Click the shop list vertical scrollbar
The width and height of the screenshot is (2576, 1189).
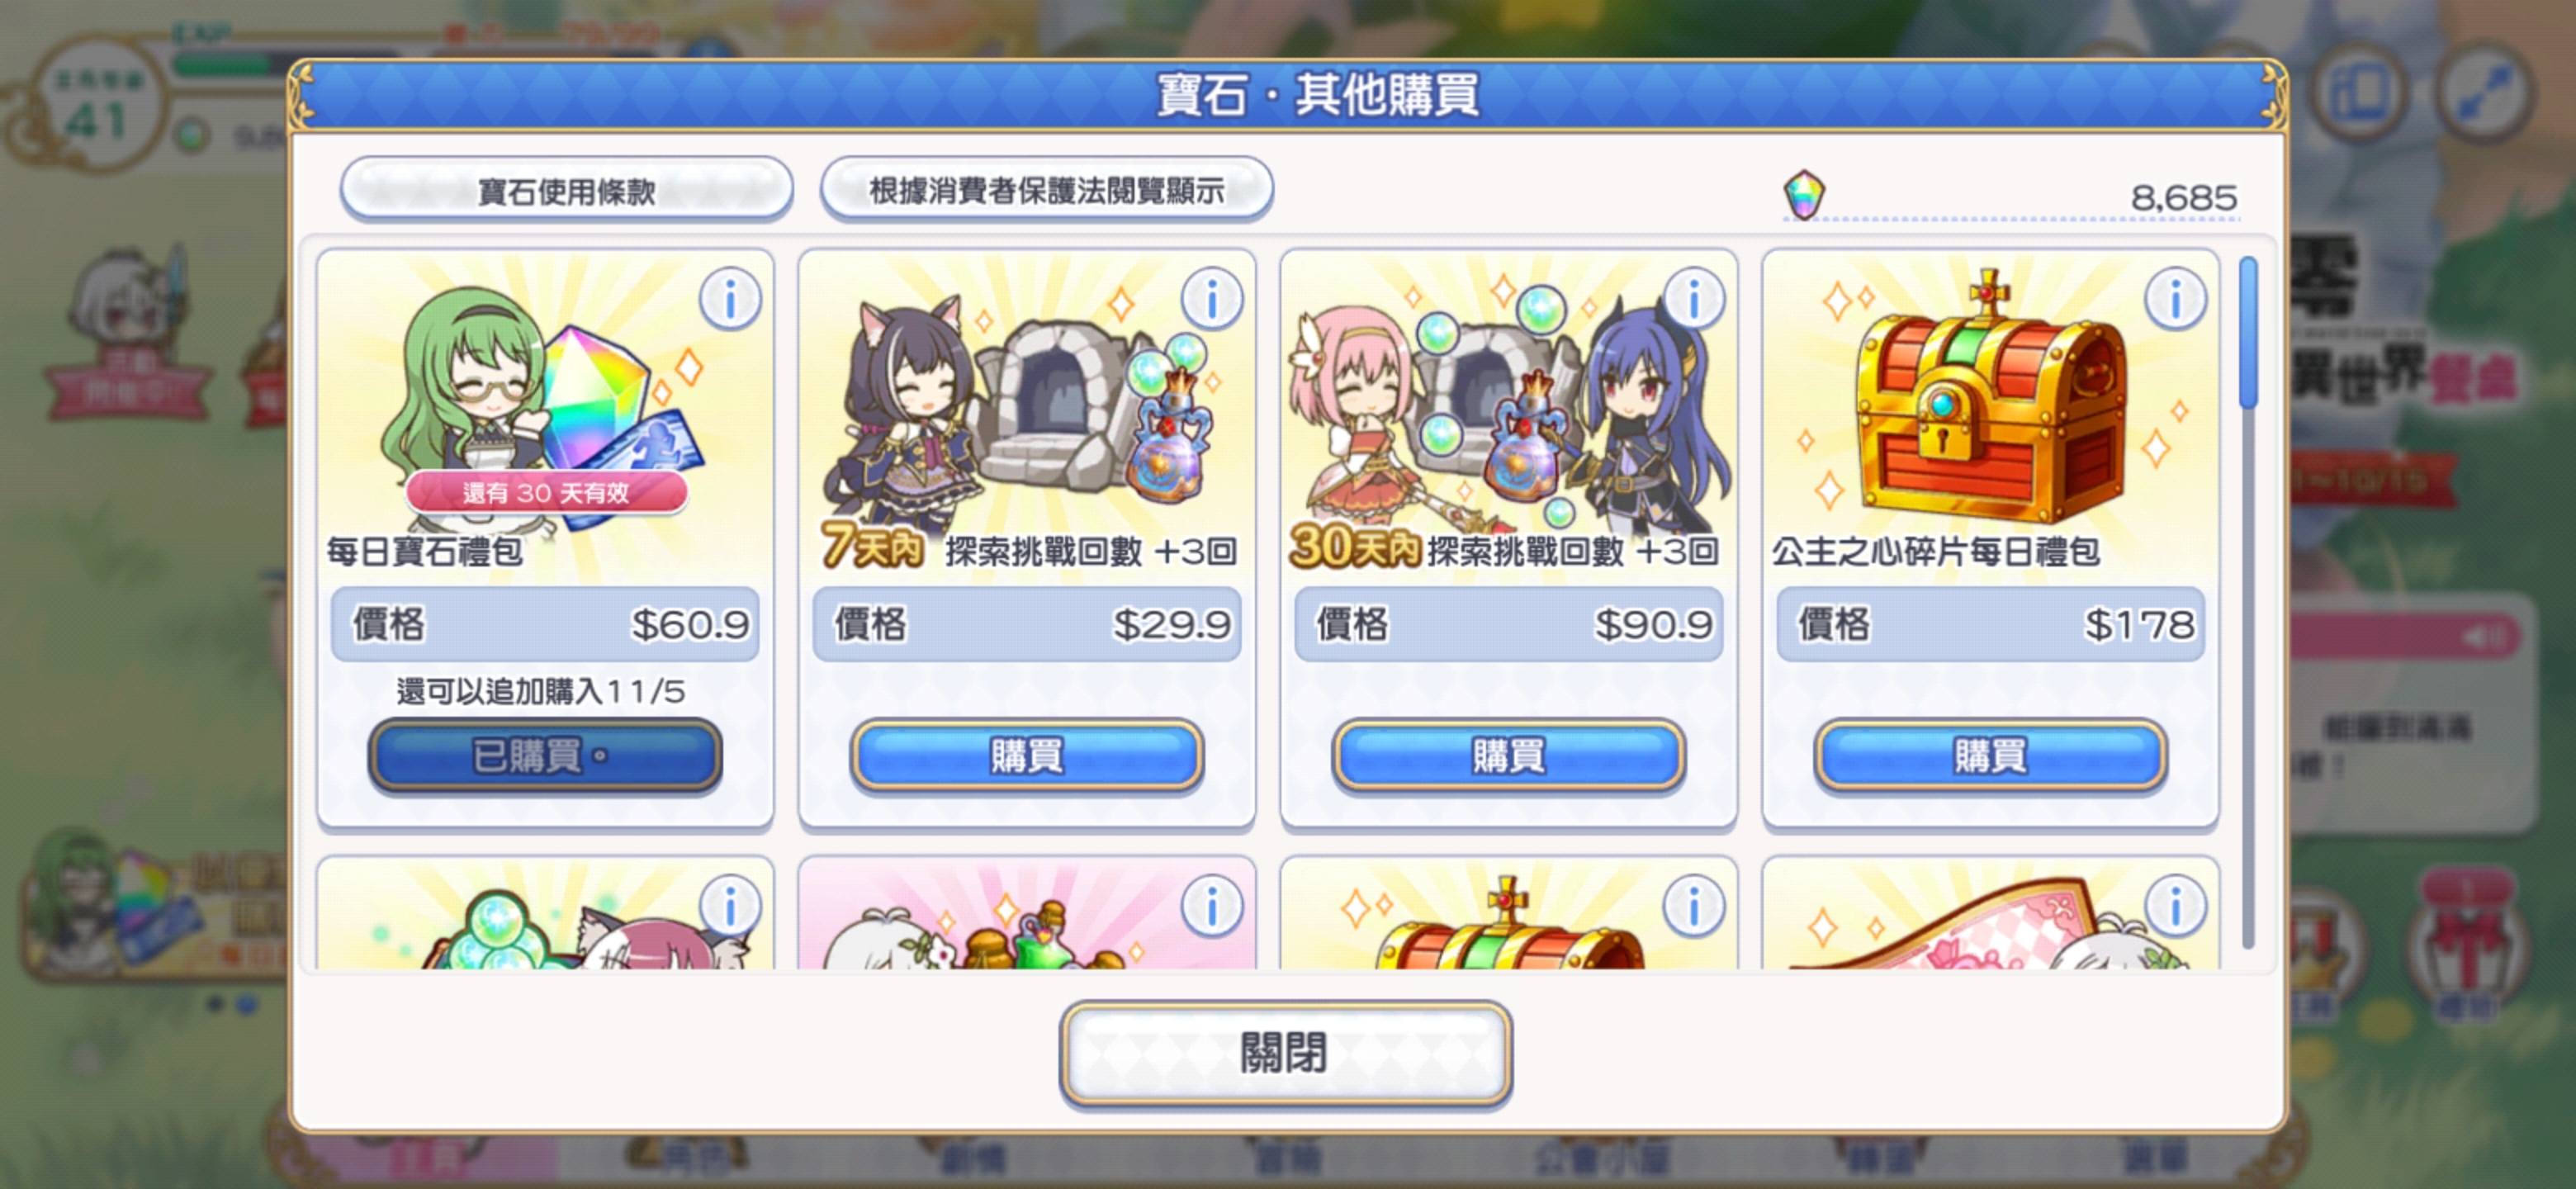click(2248, 600)
